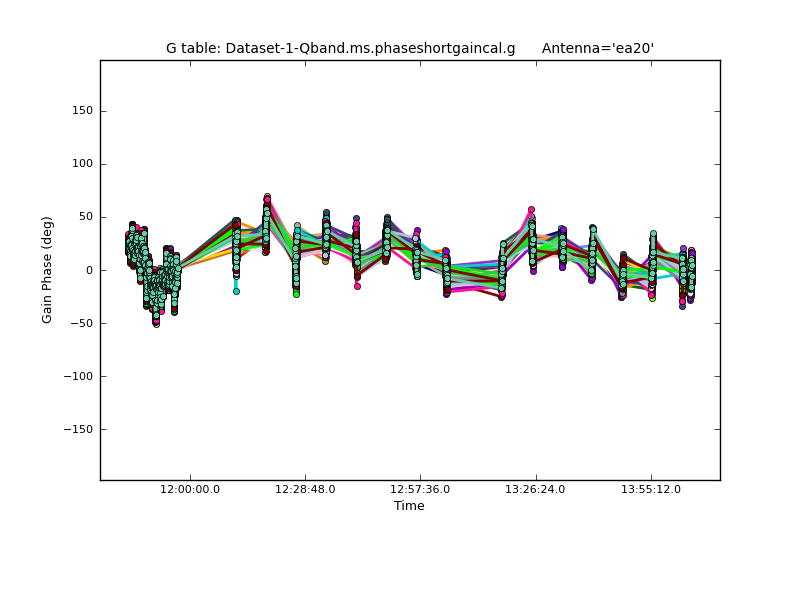Click the −150 y-axis tick label
This screenshot has width=800, height=600.
point(77,429)
